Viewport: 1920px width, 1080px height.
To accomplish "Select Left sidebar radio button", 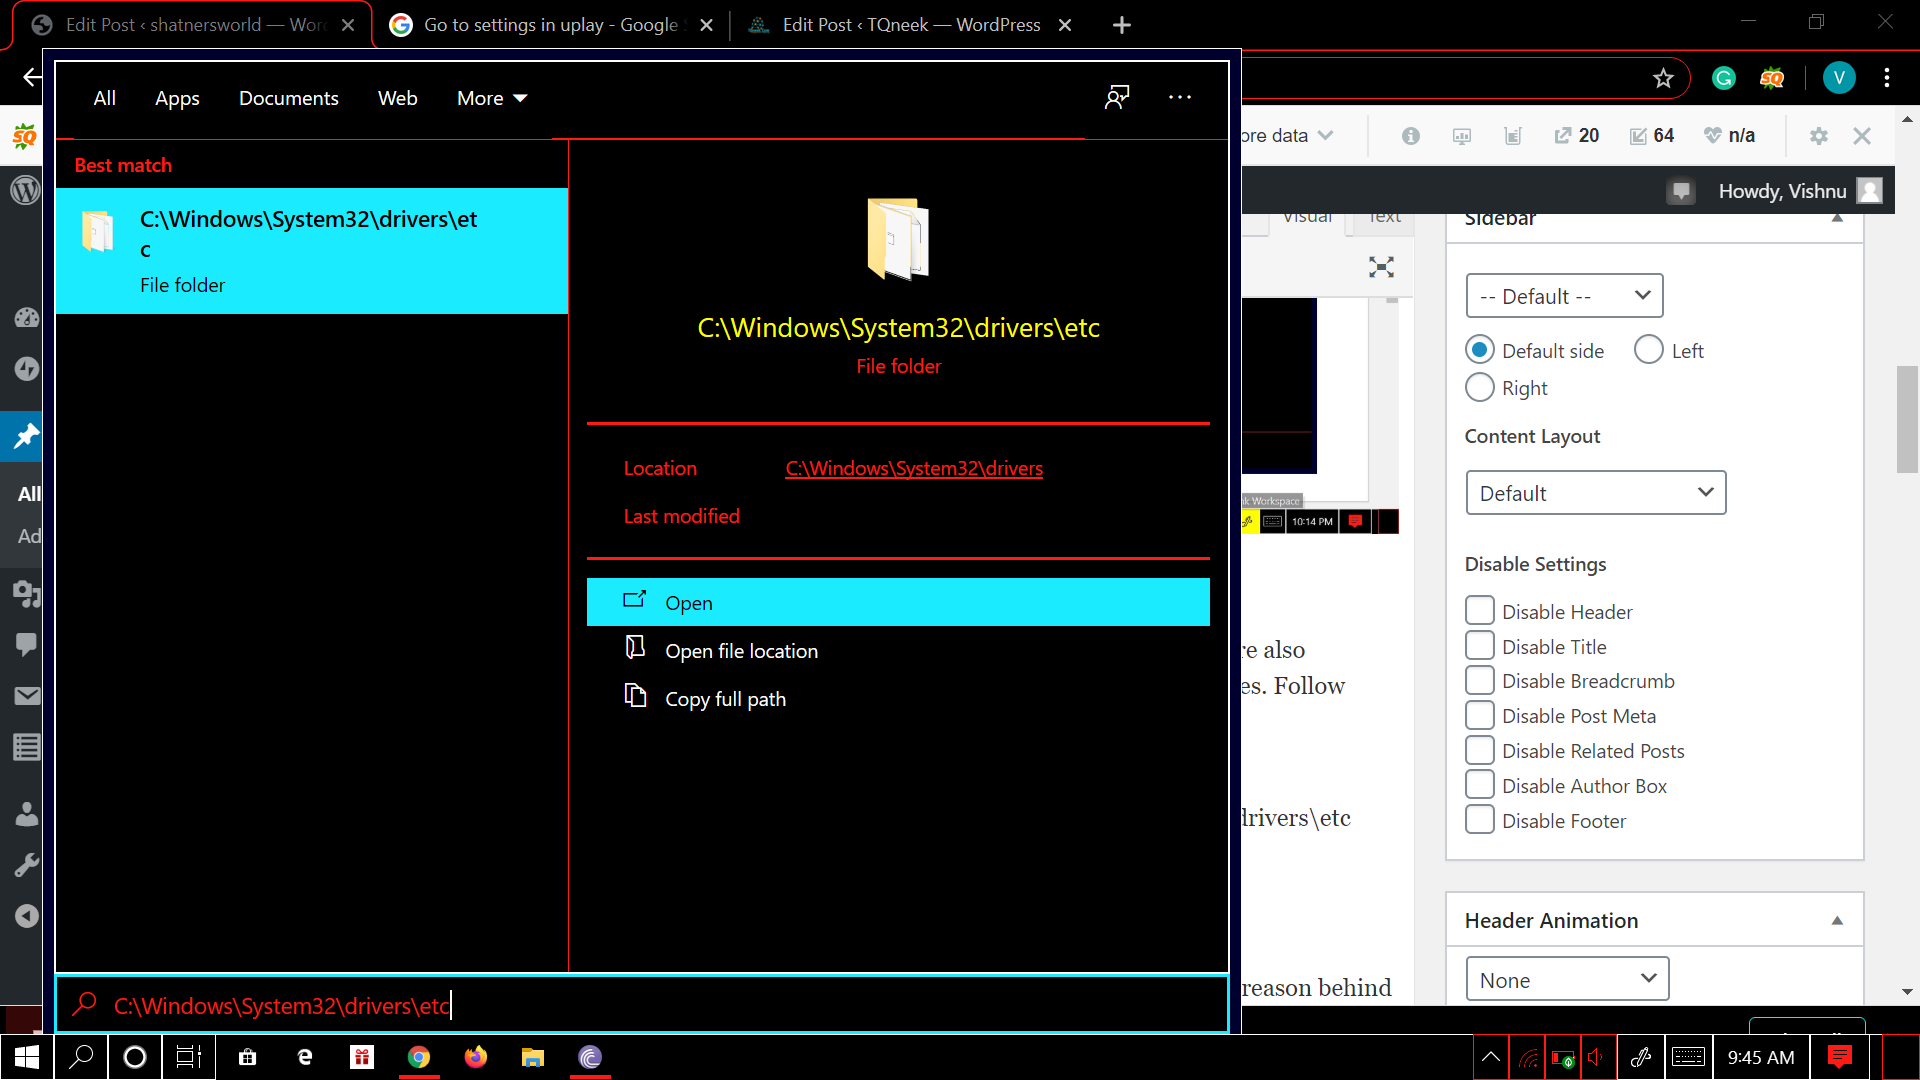I will (1649, 349).
